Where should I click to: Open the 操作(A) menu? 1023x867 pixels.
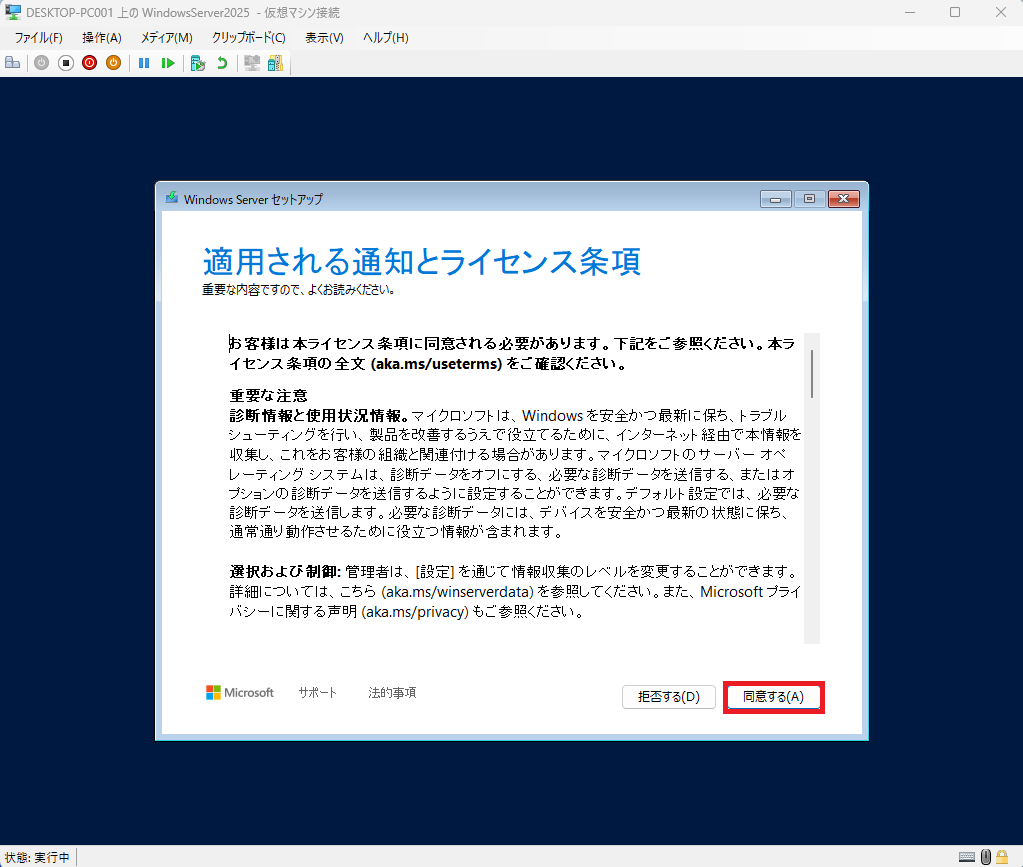102,38
